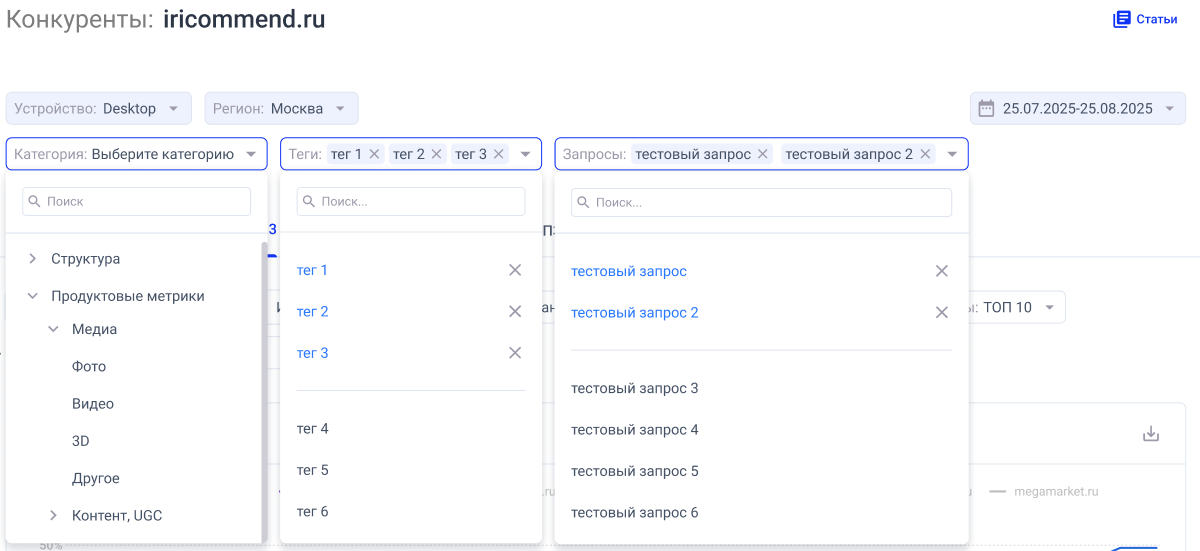Click the download chart icon
The width and height of the screenshot is (1200, 551).
pyautogui.click(x=1151, y=434)
